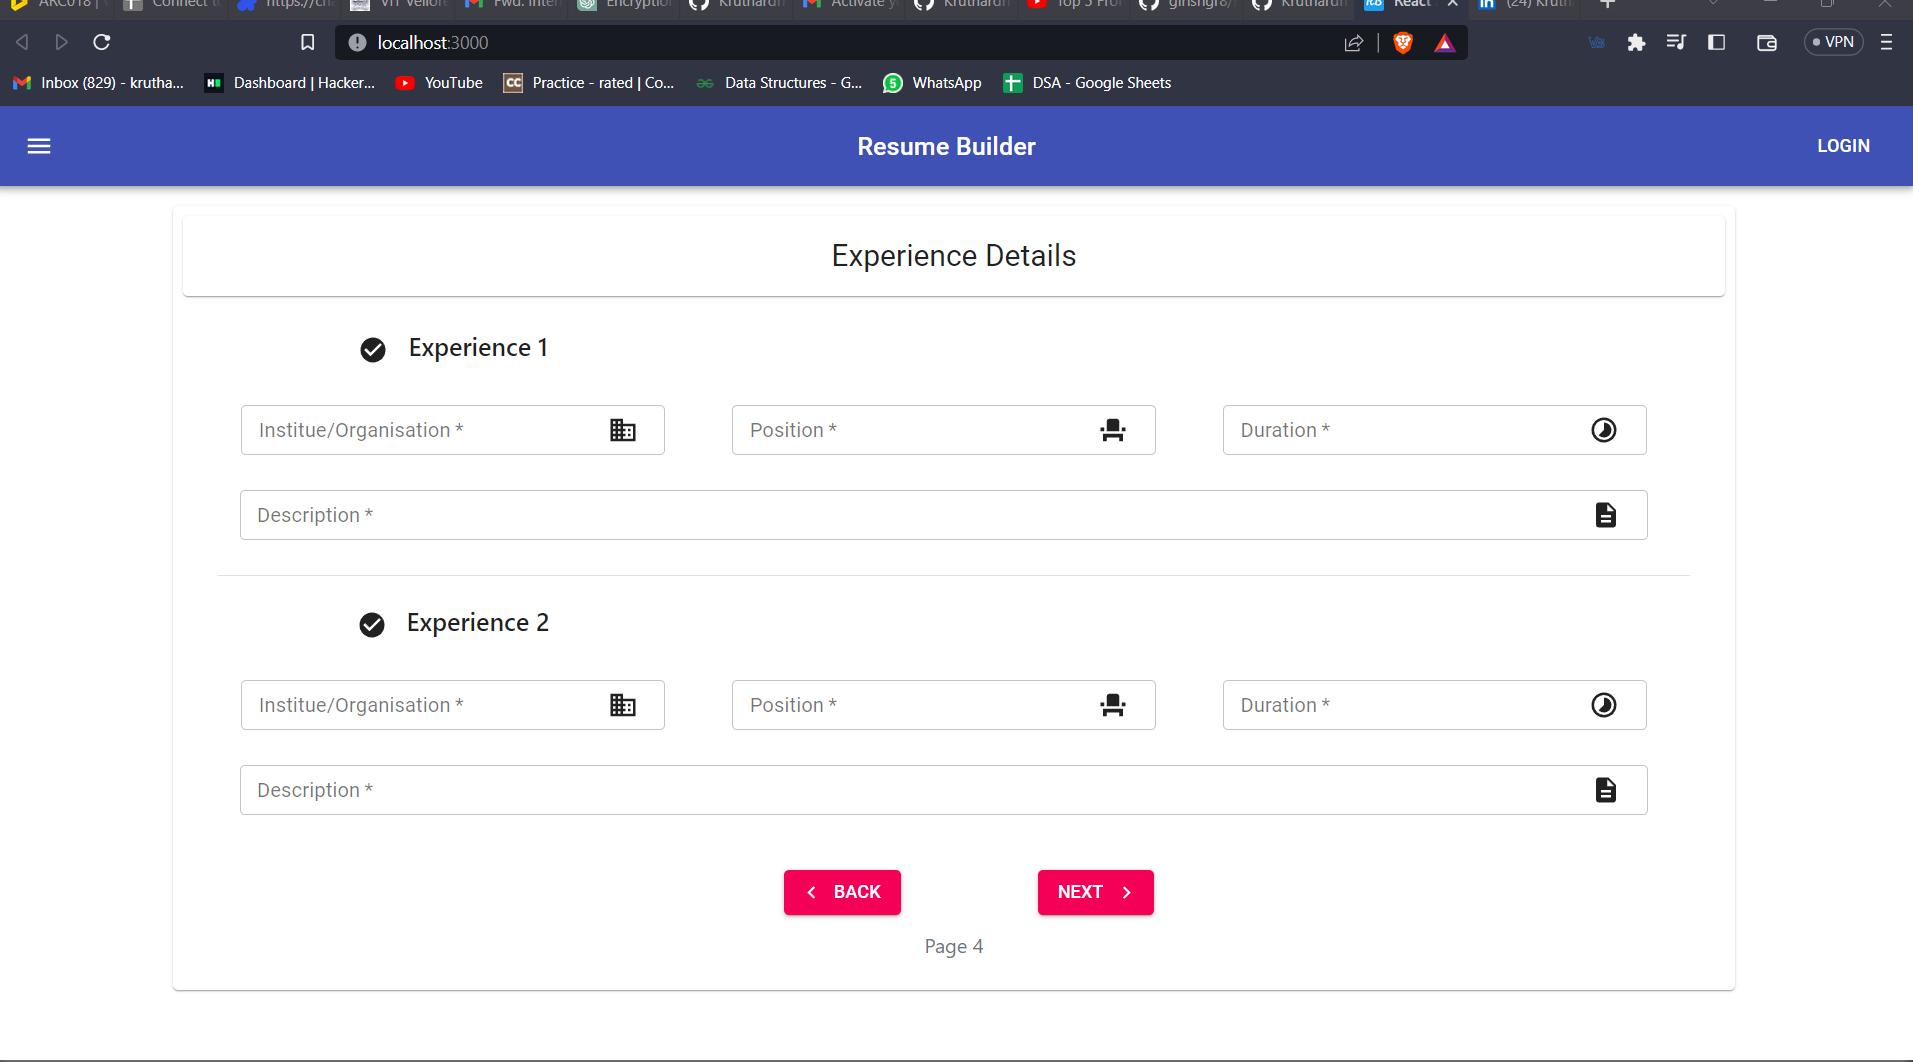The image size is (1913, 1062).
Task: Click the clock icon in Experience 2 Duration field
Action: click(1603, 705)
